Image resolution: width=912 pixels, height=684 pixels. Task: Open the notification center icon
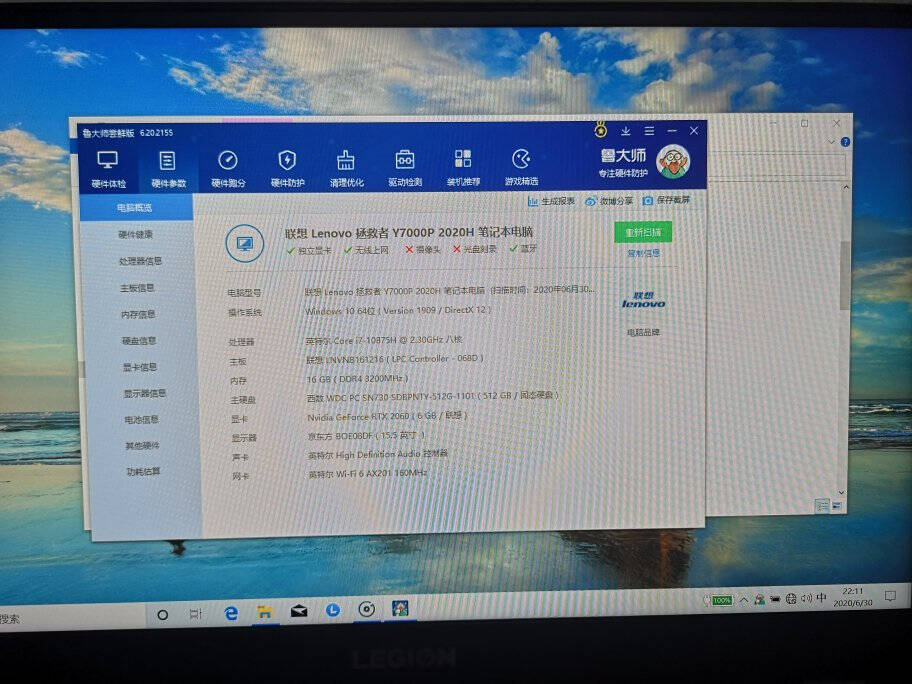(890, 596)
